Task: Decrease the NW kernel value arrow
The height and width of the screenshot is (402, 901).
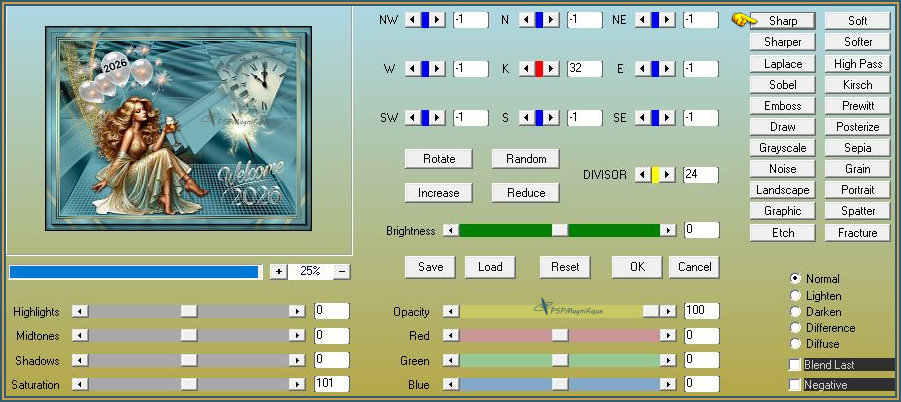Action: (411, 20)
